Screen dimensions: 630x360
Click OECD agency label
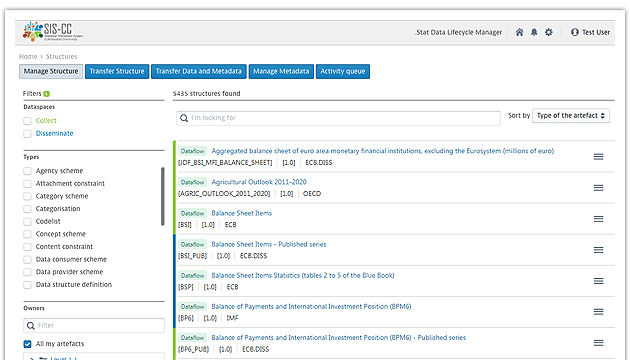pos(312,194)
